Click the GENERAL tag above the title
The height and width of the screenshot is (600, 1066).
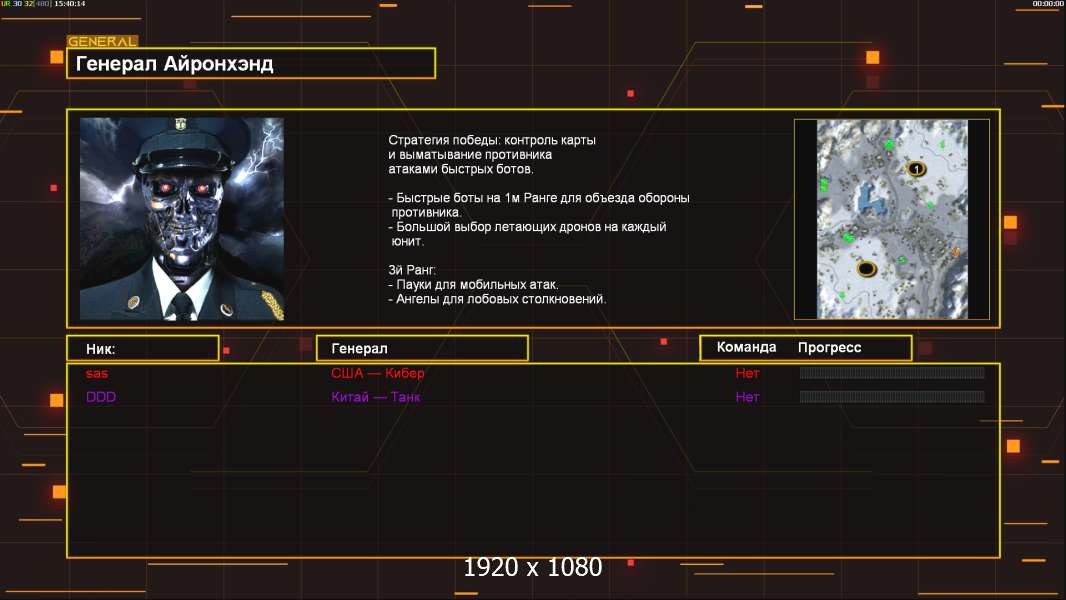click(x=102, y=41)
